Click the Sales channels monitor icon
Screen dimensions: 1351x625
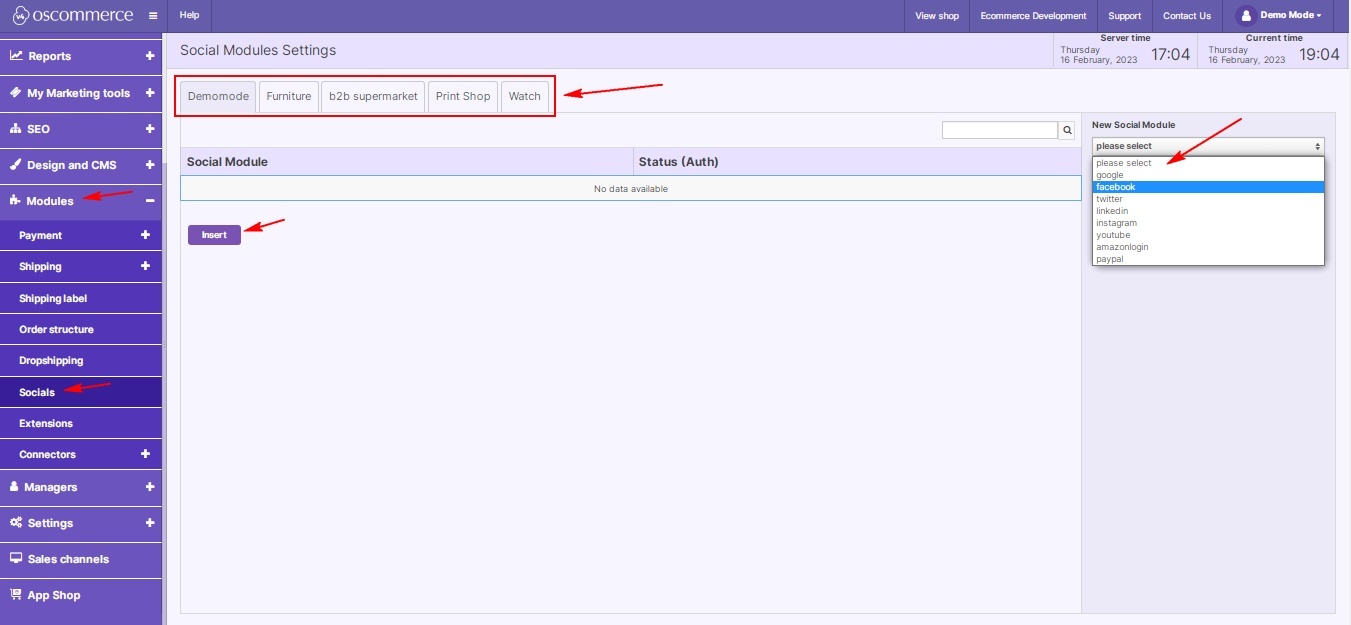(16, 559)
